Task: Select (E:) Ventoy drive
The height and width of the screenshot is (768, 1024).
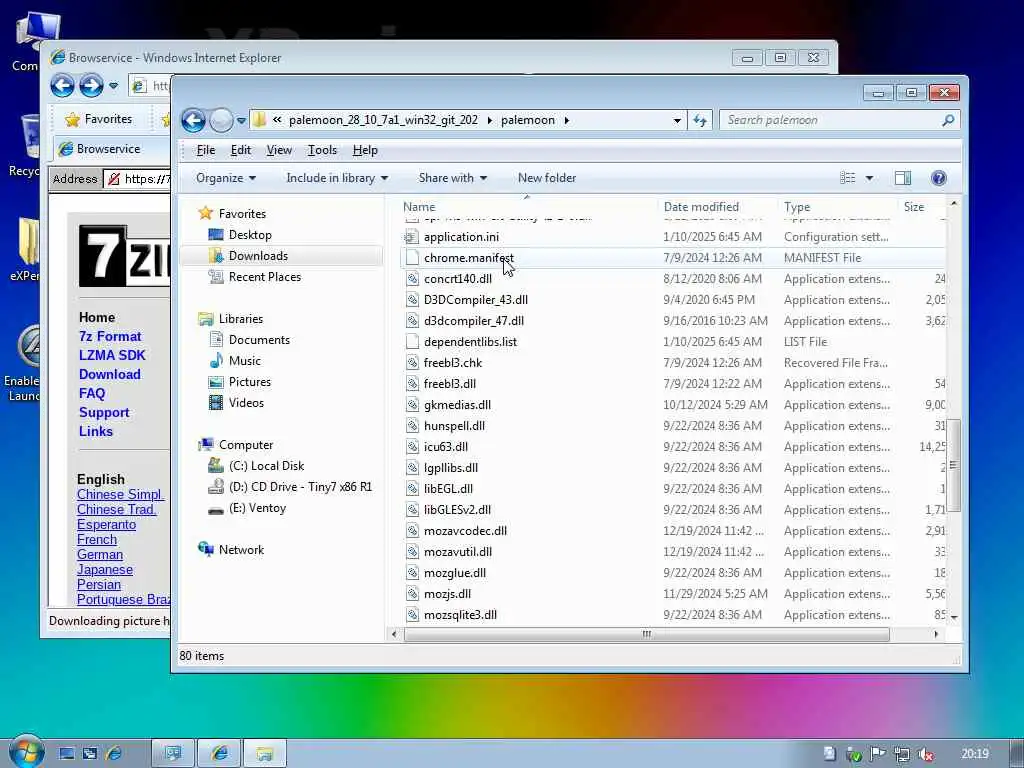Action: pos(257,508)
